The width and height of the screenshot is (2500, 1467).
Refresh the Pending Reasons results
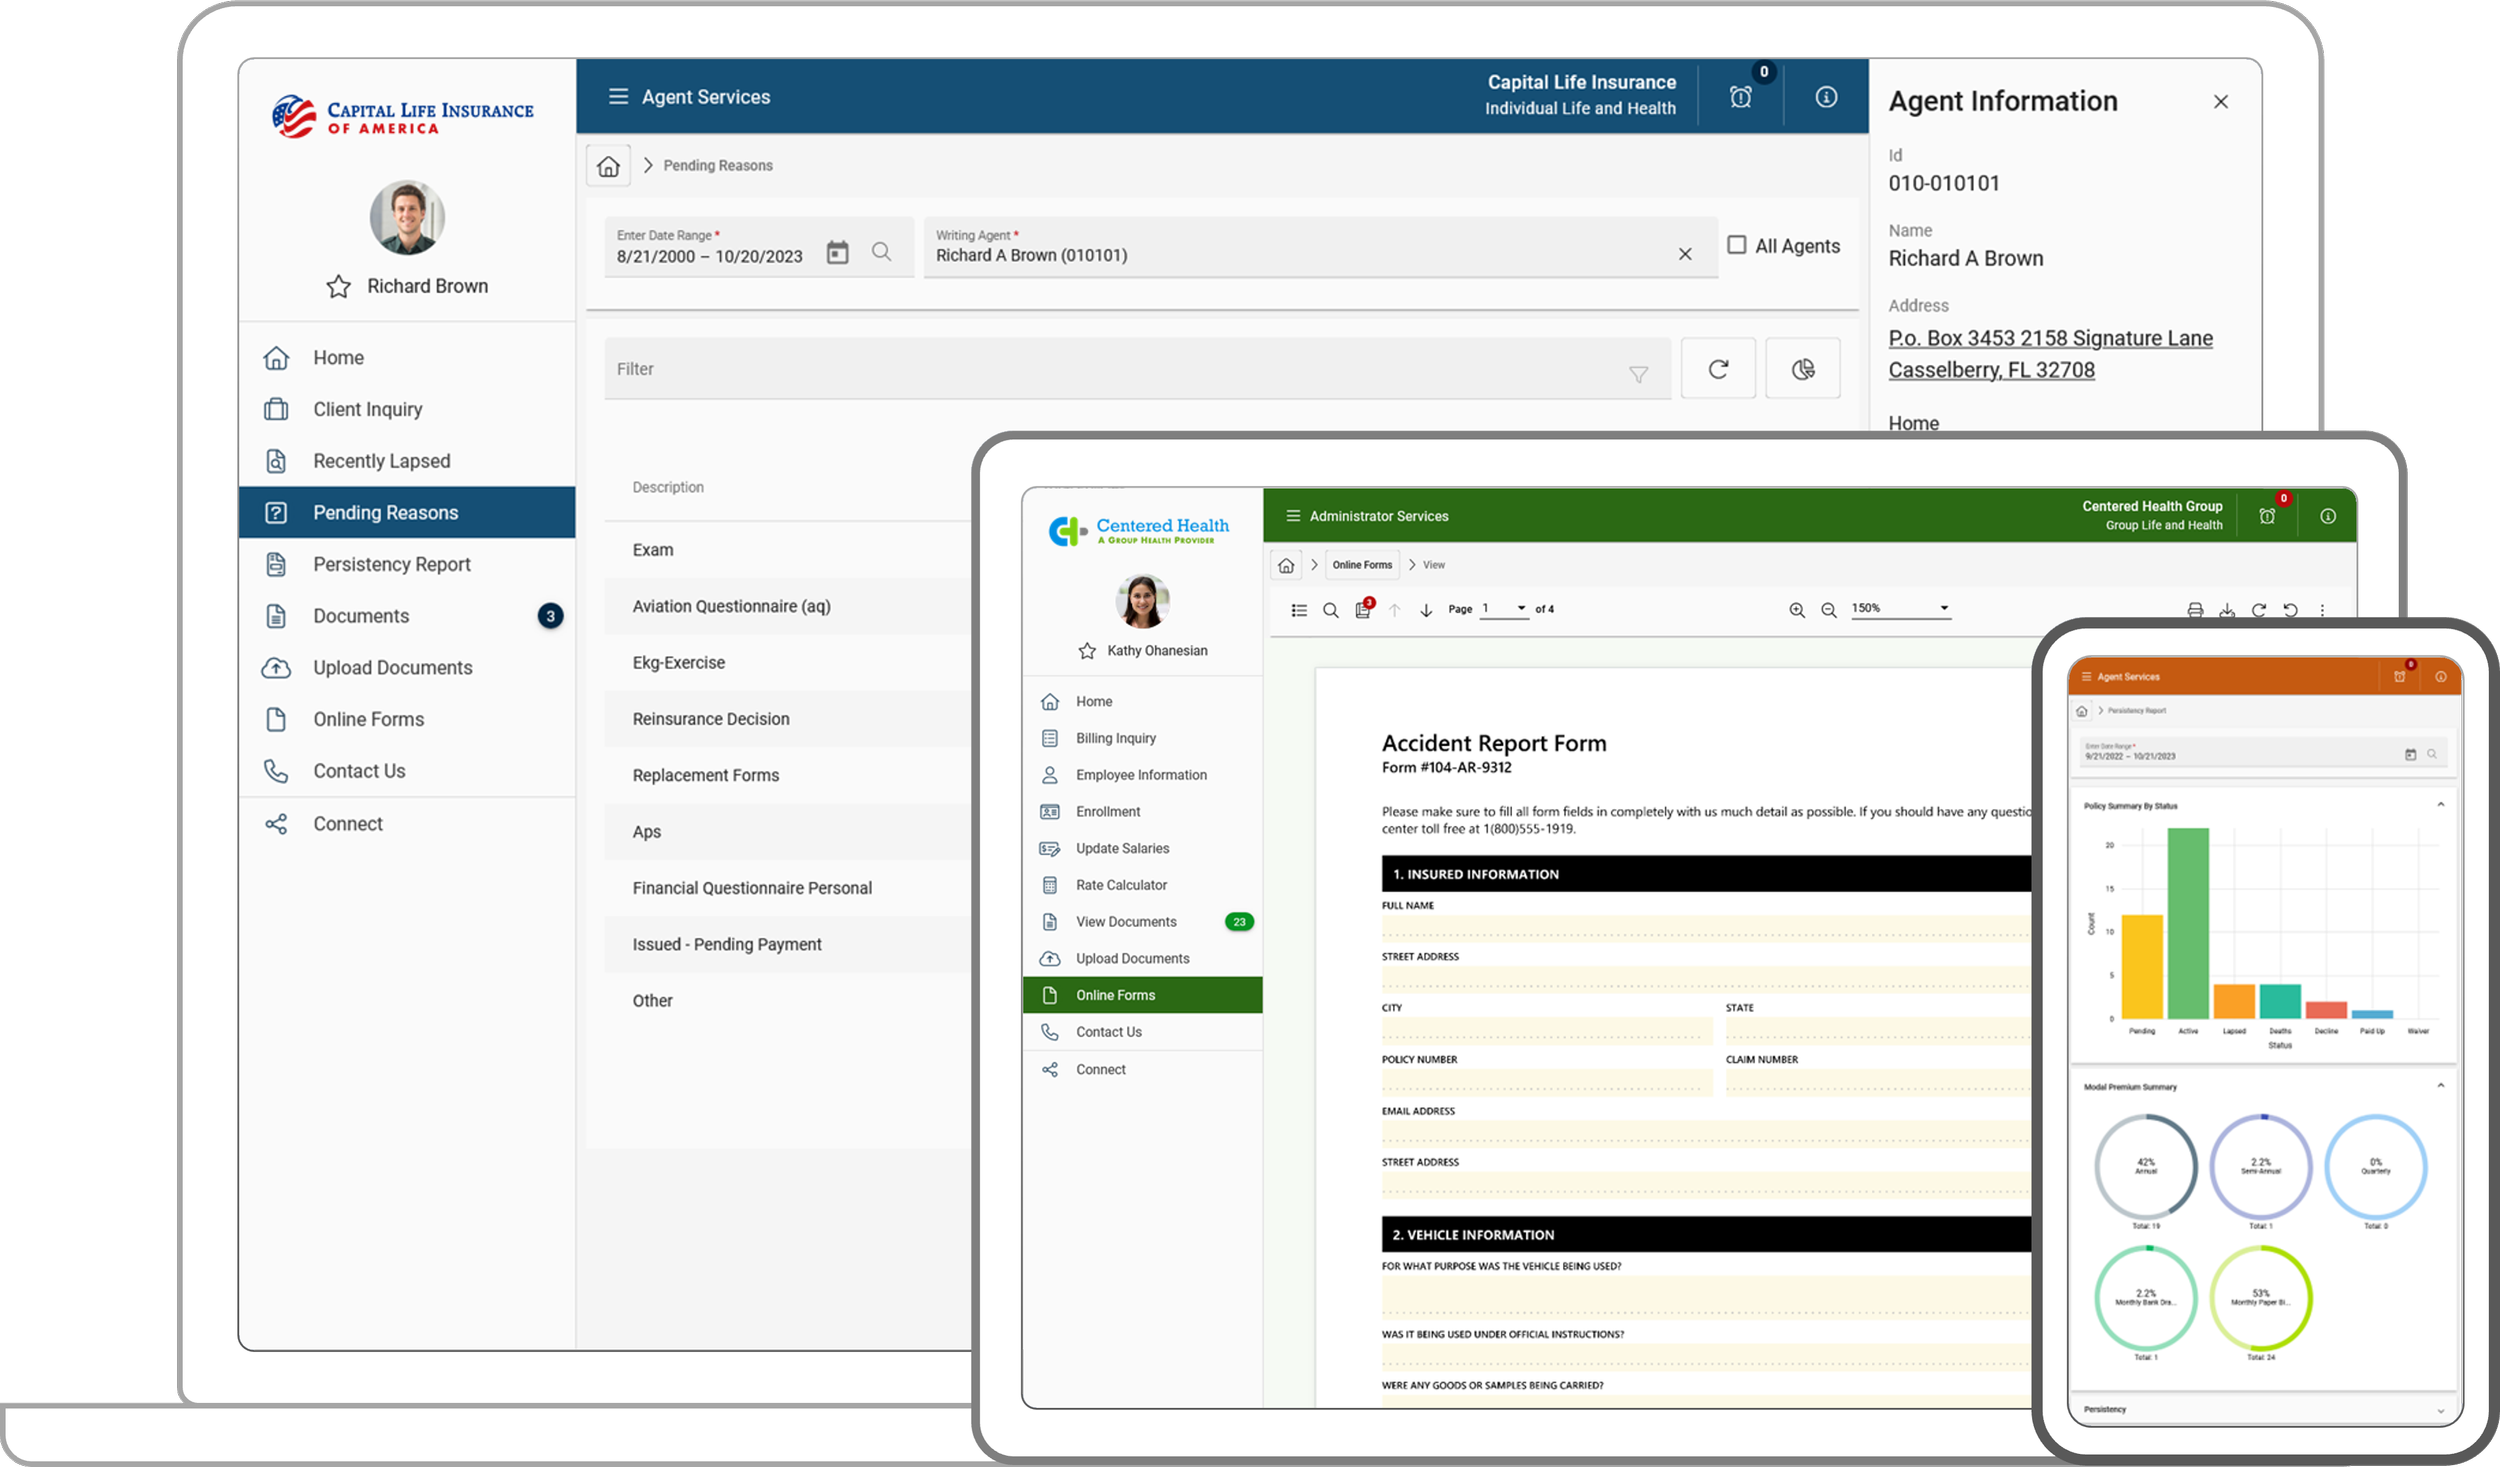coord(1718,368)
